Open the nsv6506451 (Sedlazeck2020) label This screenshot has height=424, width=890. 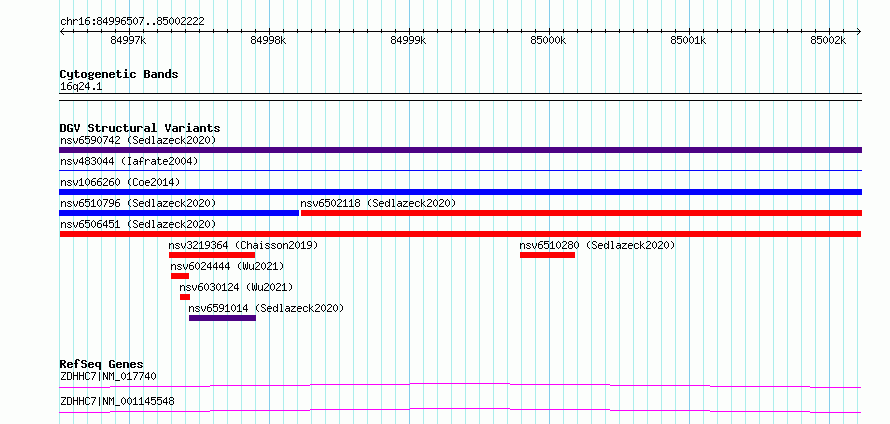(138, 224)
